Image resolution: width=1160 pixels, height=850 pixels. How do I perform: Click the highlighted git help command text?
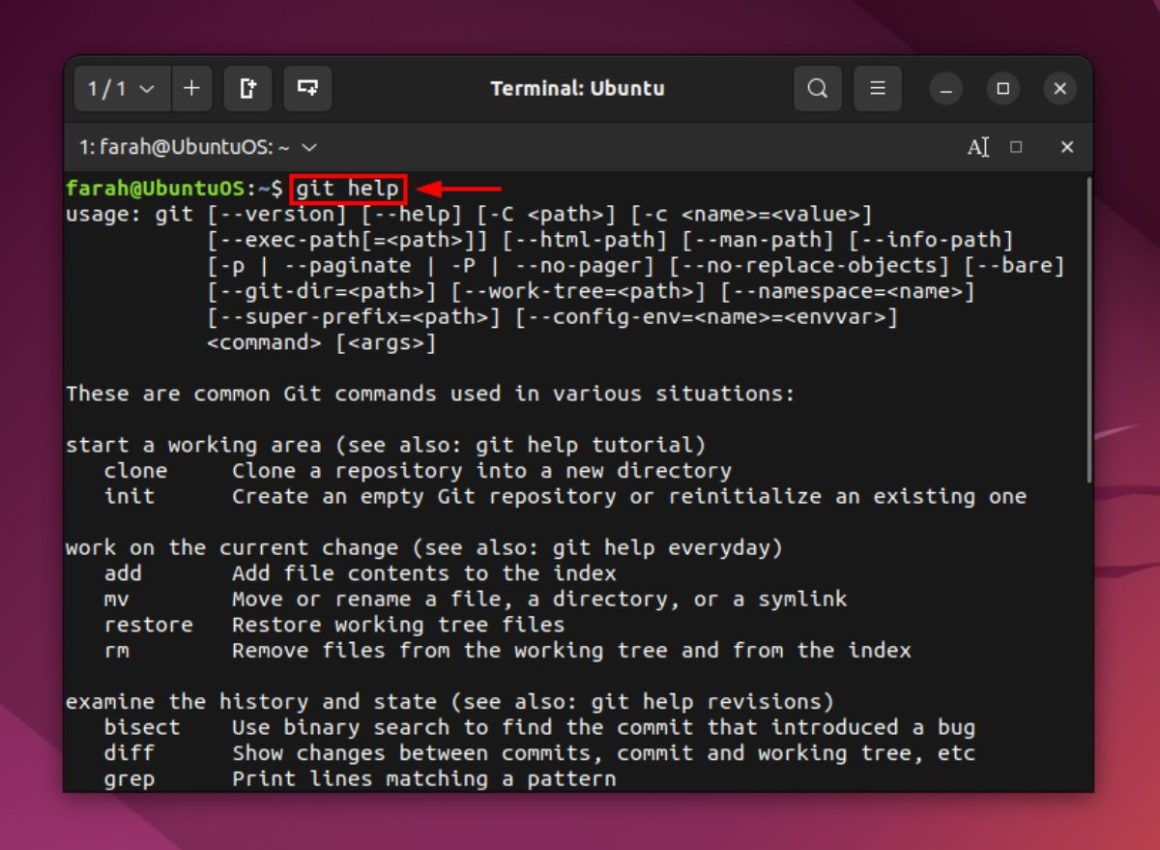[347, 188]
